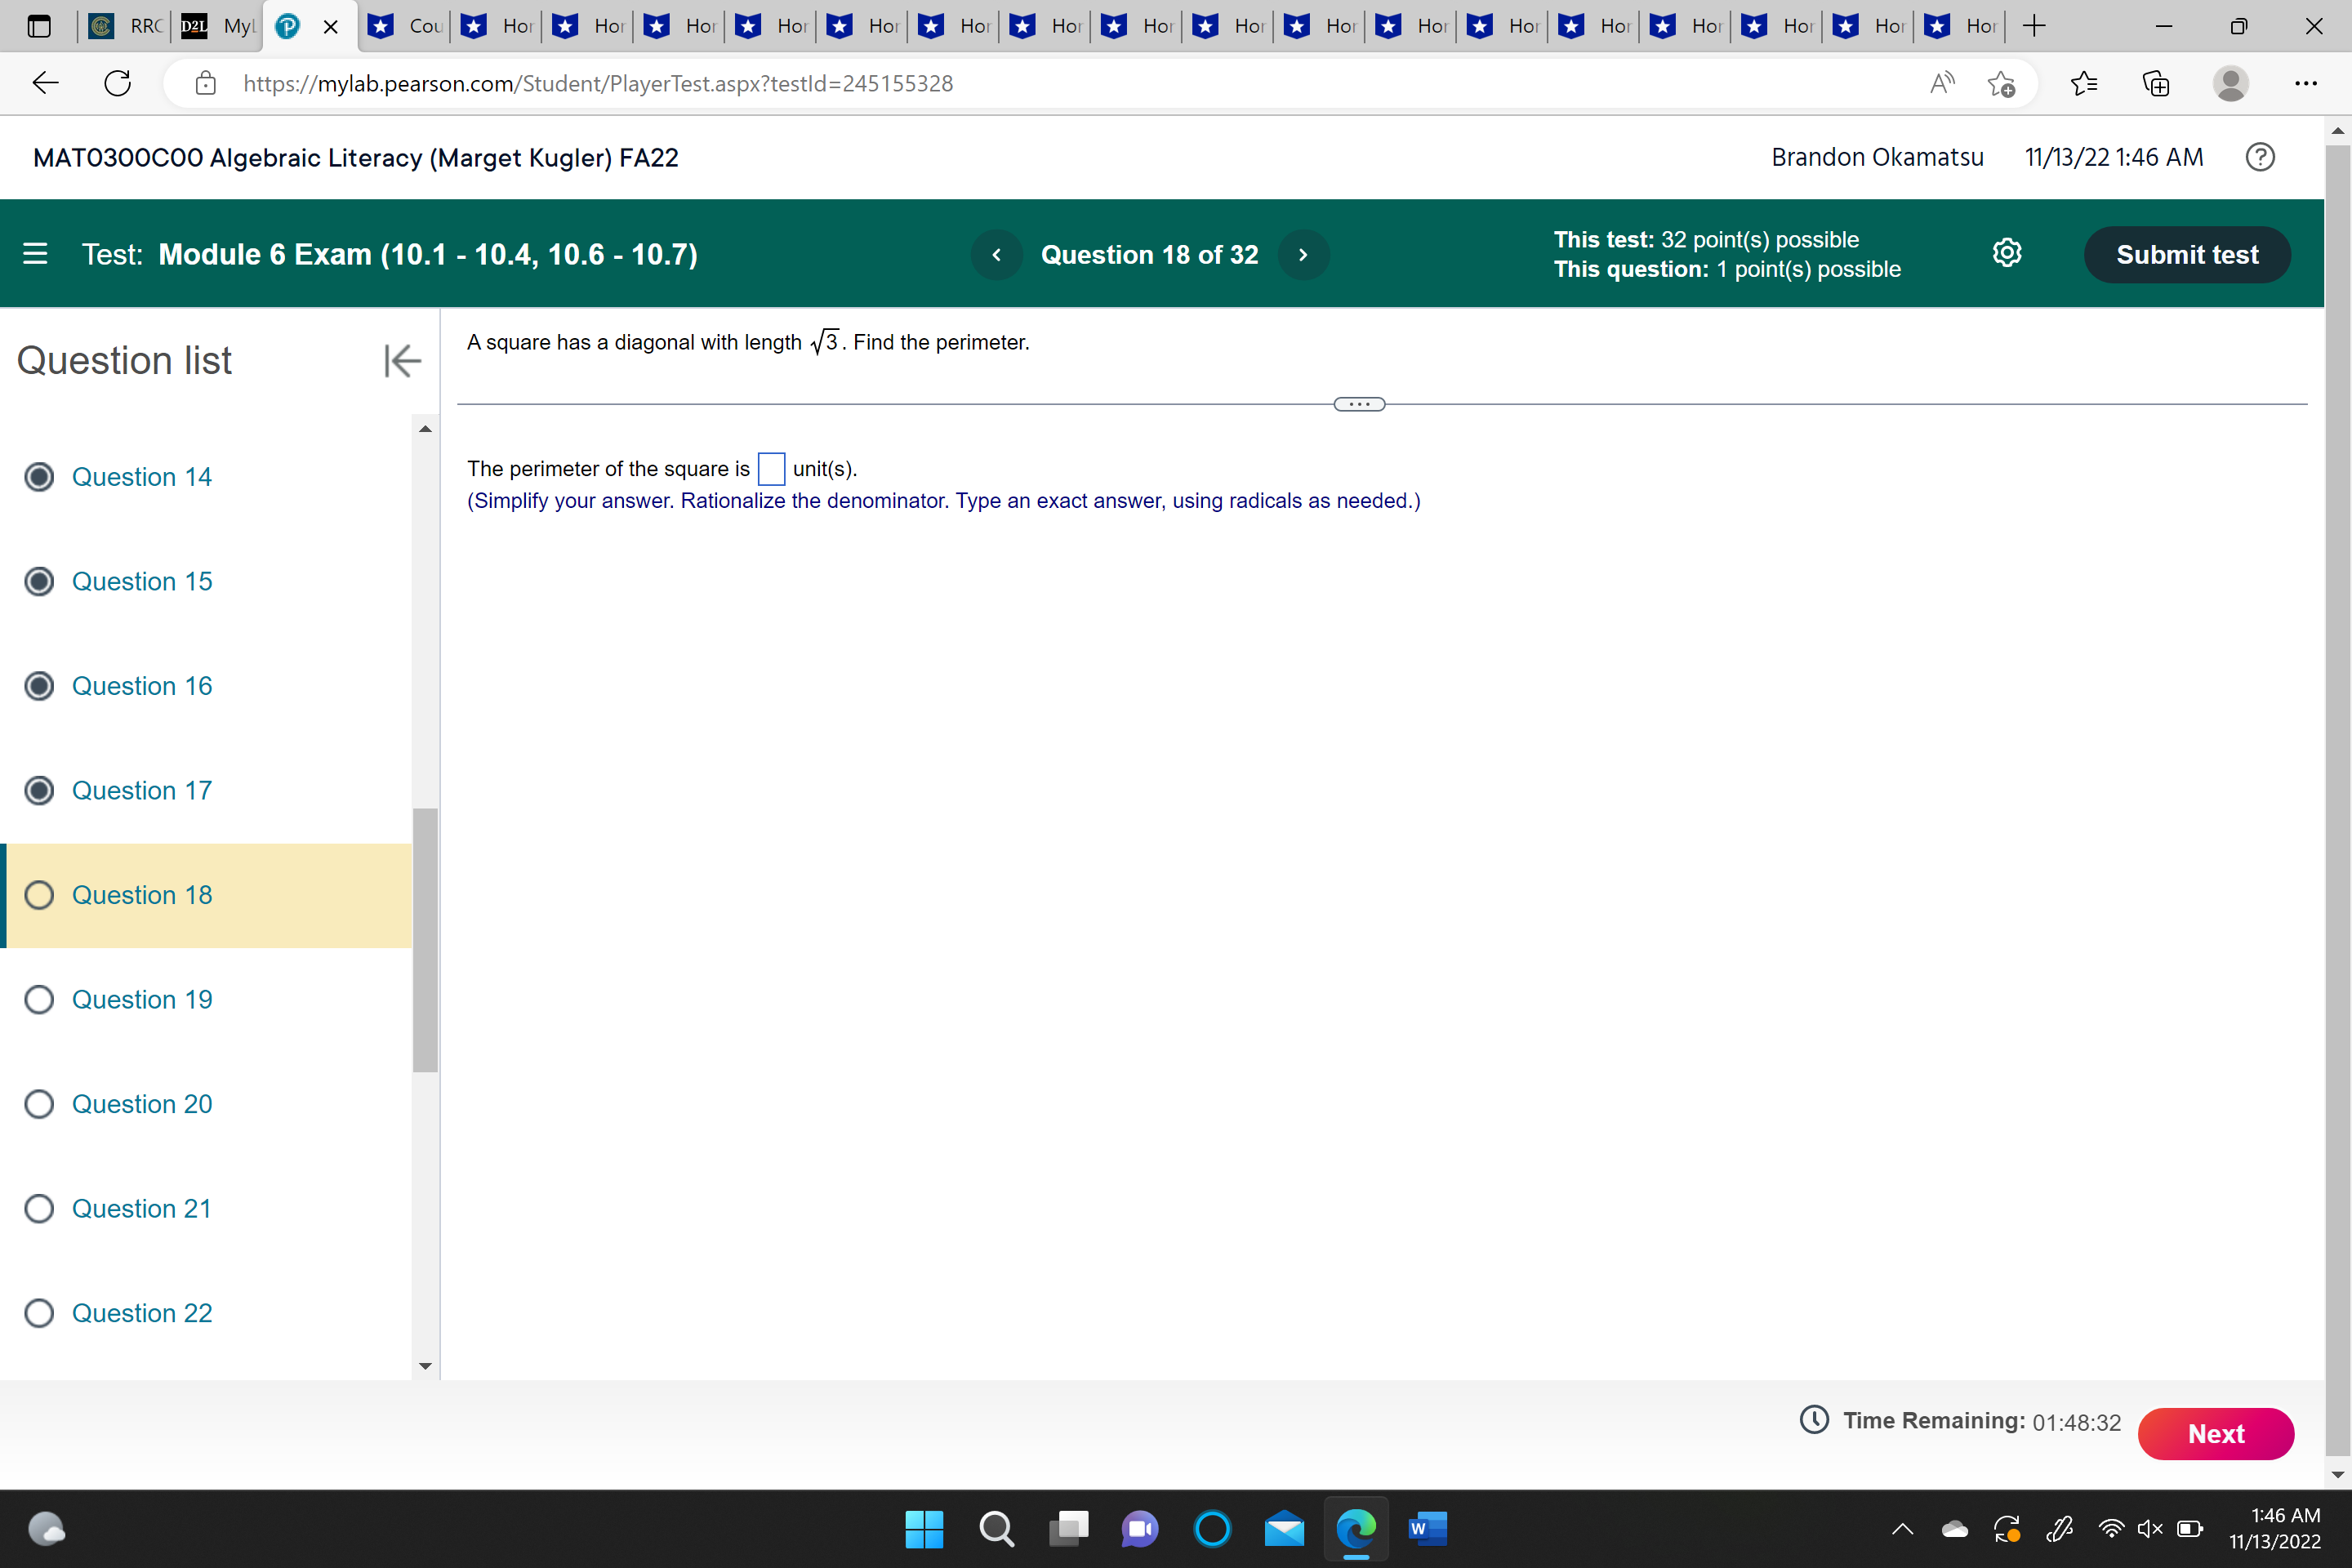The height and width of the screenshot is (1568, 2352).
Task: Go to next question chevron in header
Action: tap(1302, 255)
